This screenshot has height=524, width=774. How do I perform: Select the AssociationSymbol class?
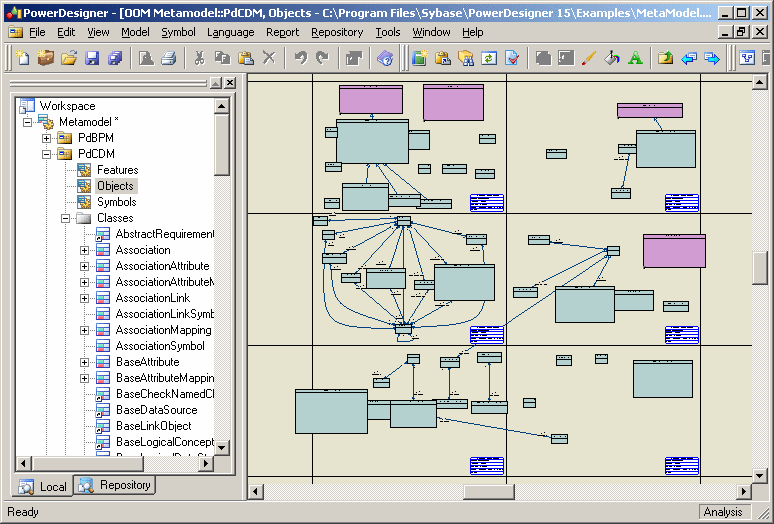tap(160, 346)
